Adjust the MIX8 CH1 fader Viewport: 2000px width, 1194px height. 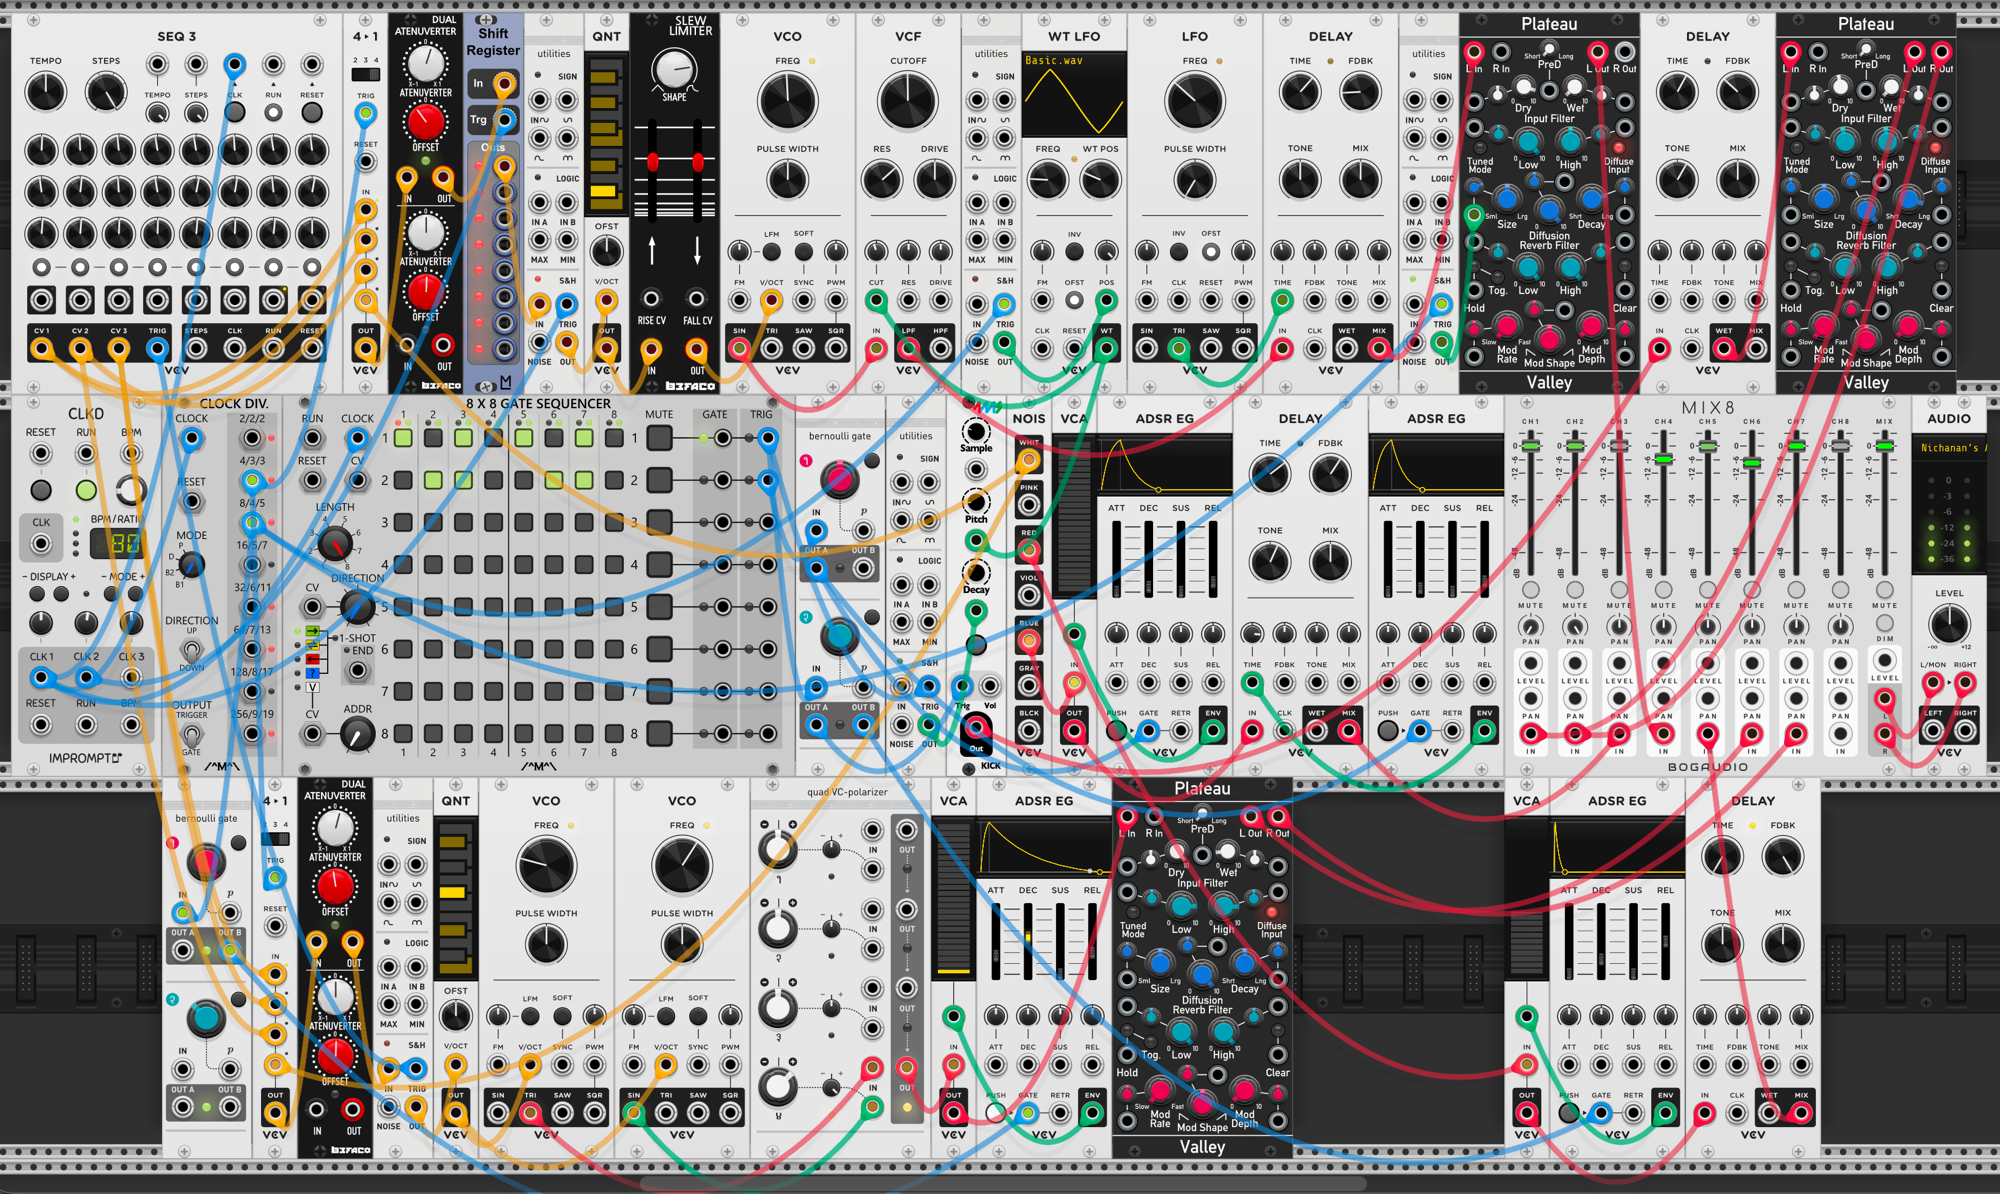pos(1530,445)
